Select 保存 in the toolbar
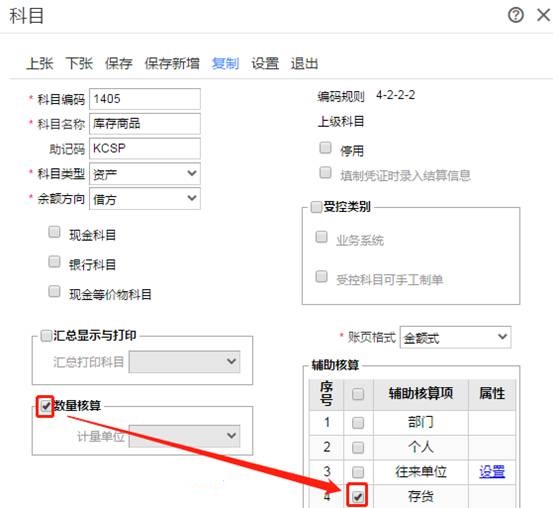 119,64
